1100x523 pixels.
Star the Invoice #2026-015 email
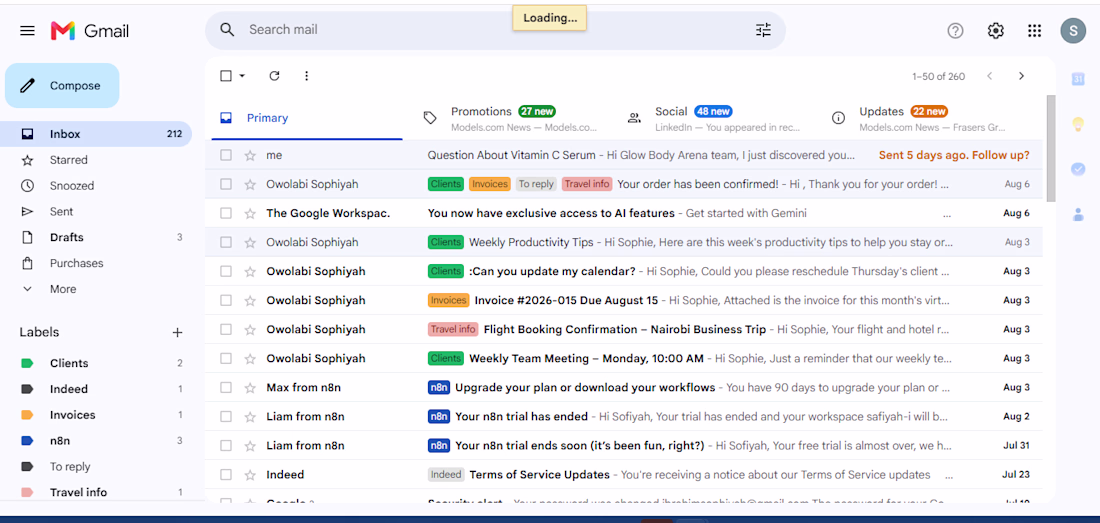[x=250, y=300]
